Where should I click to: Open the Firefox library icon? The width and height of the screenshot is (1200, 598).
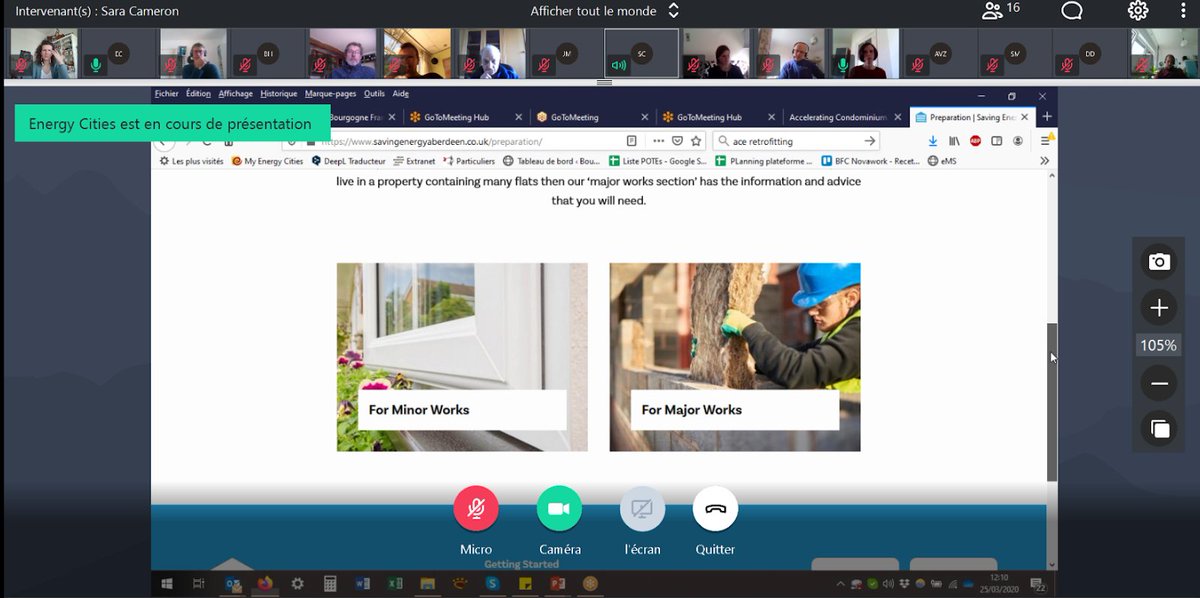pyautogui.click(x=955, y=141)
